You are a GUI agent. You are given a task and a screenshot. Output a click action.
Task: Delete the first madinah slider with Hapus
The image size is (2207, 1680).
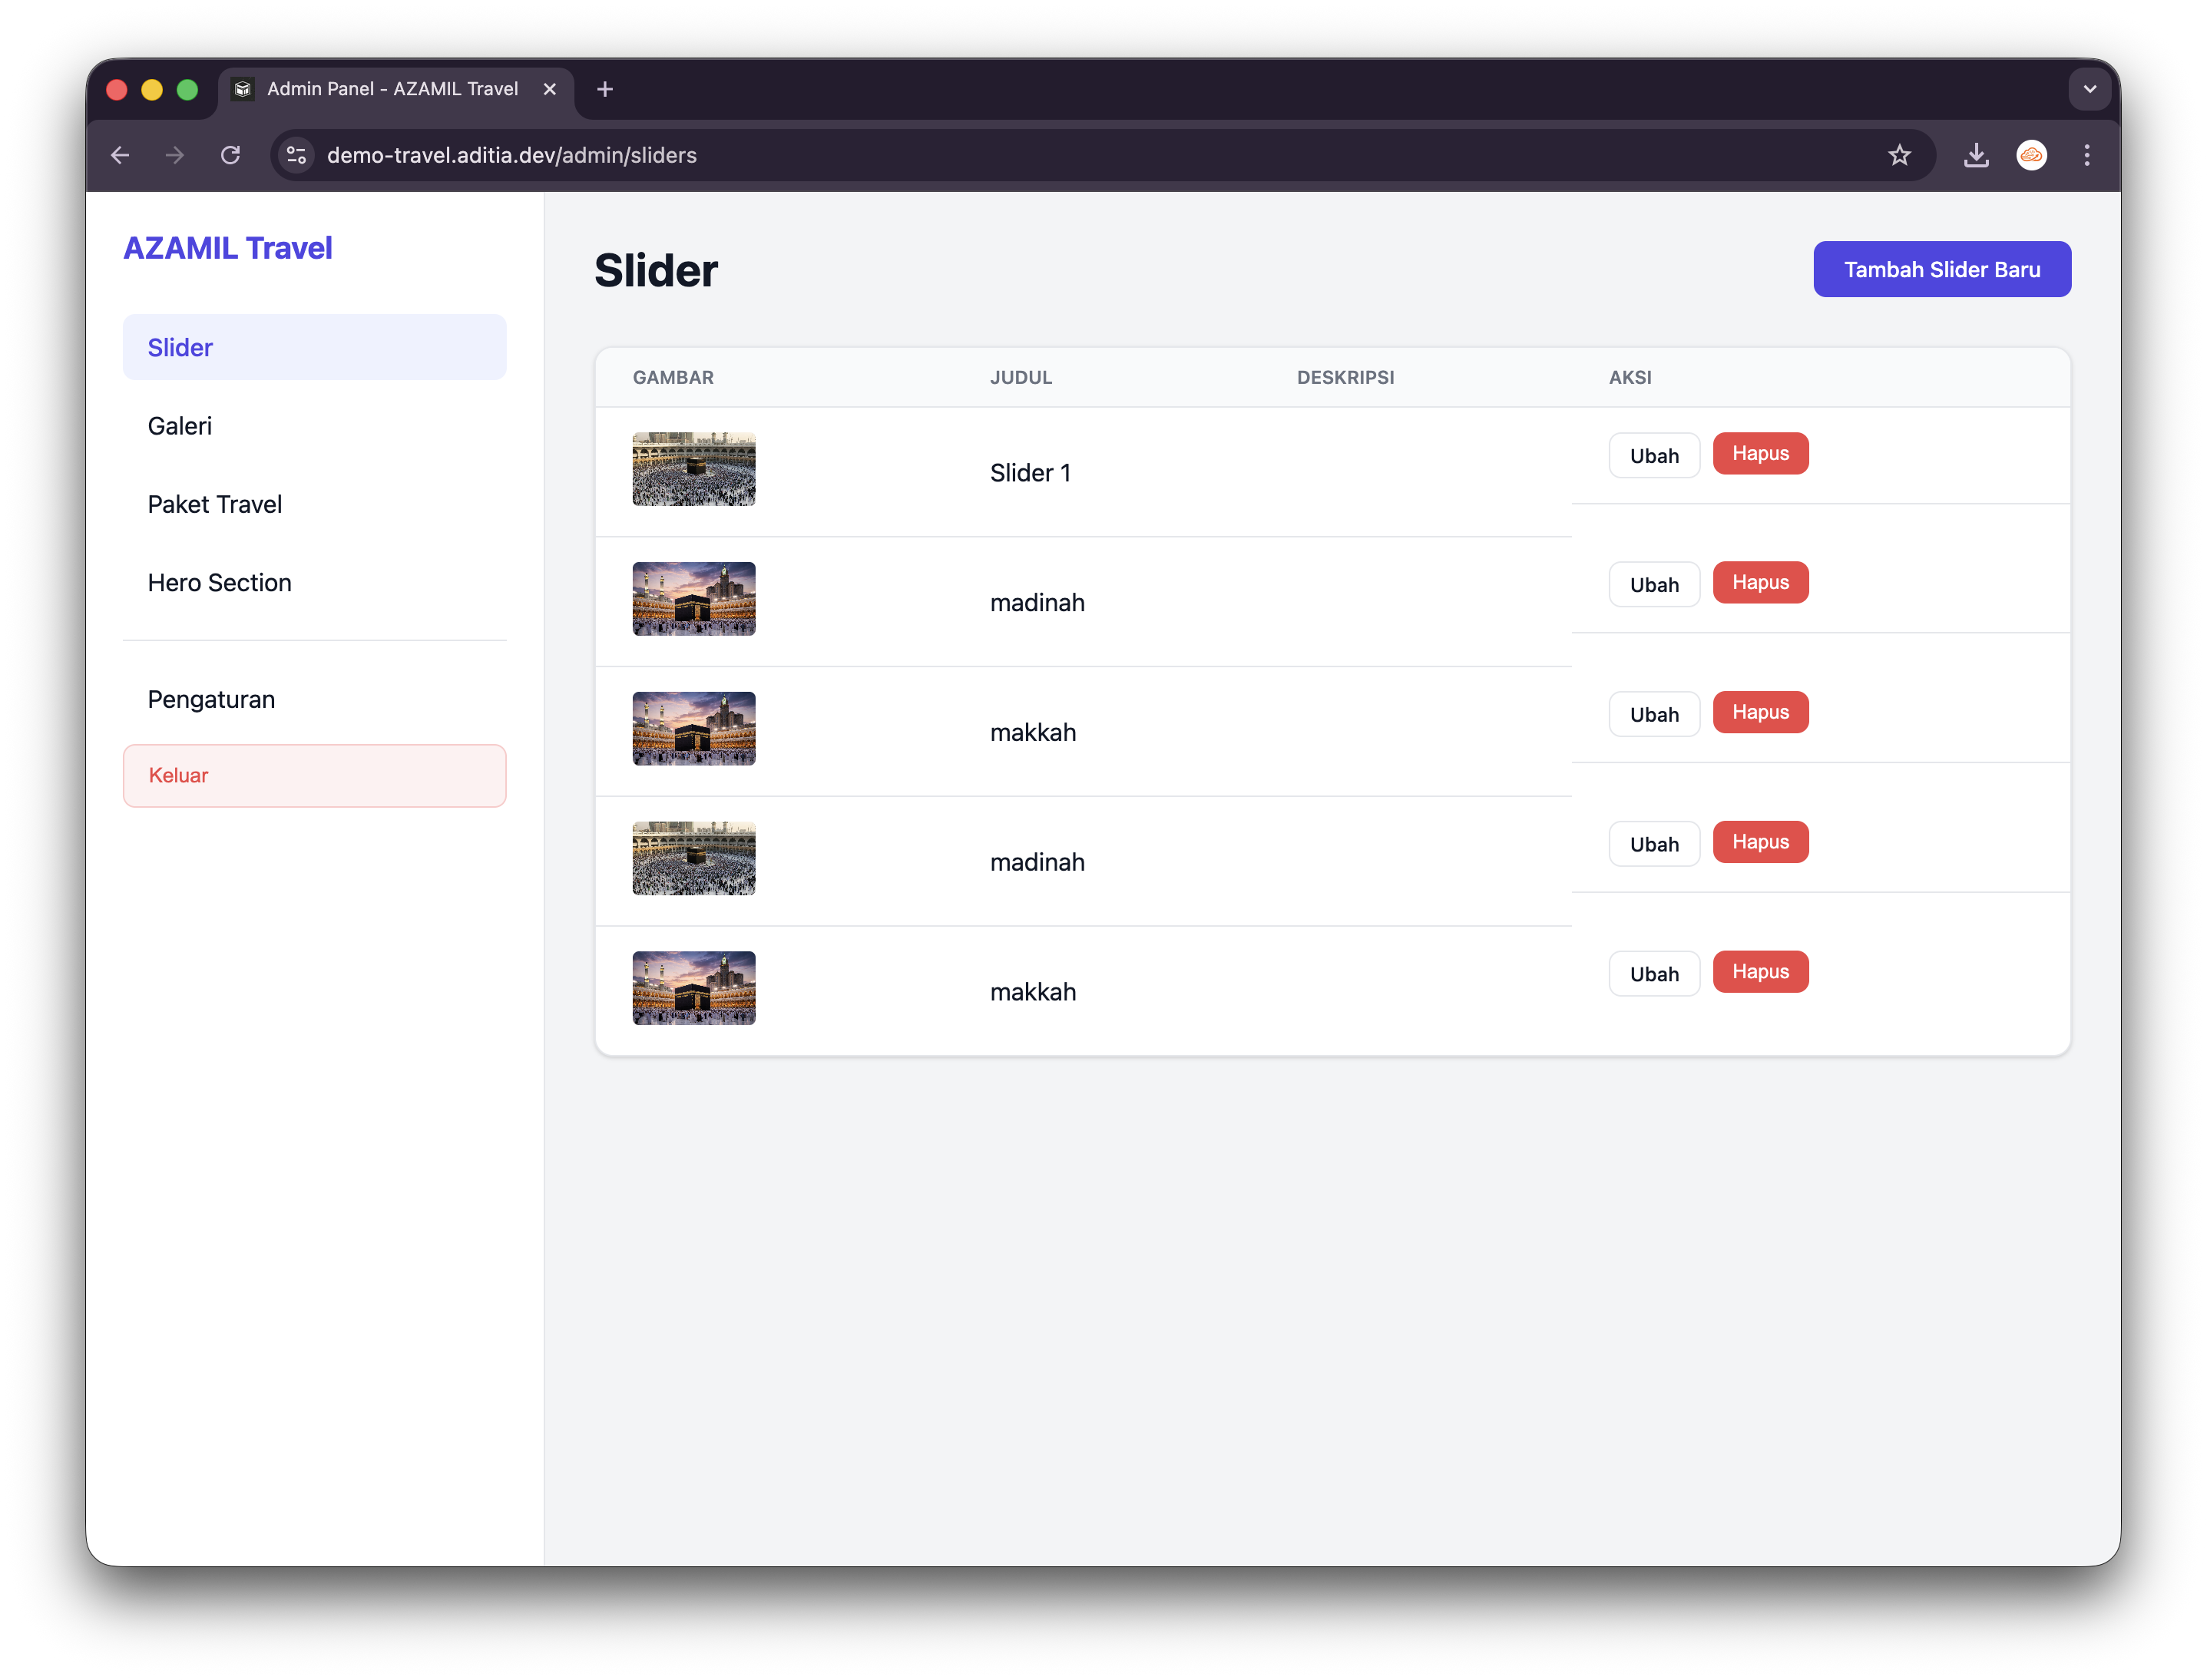tap(1759, 583)
